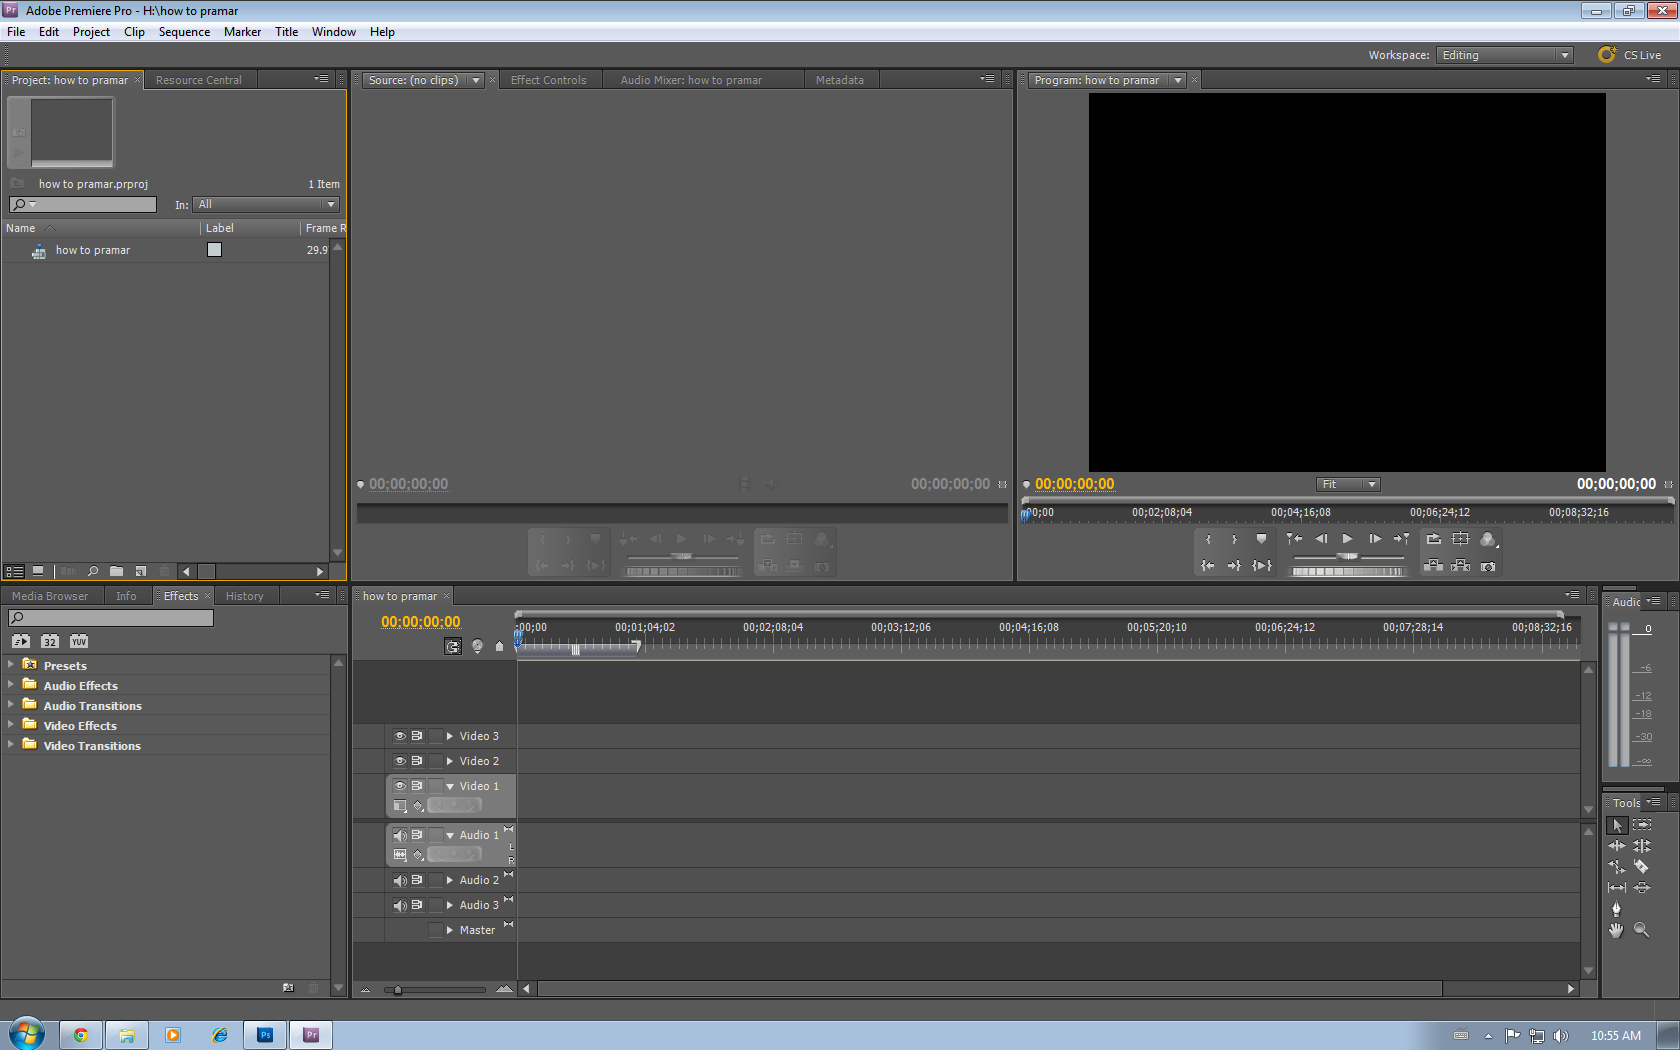Click the CS Live button
This screenshot has width=1680, height=1050.
click(1630, 55)
